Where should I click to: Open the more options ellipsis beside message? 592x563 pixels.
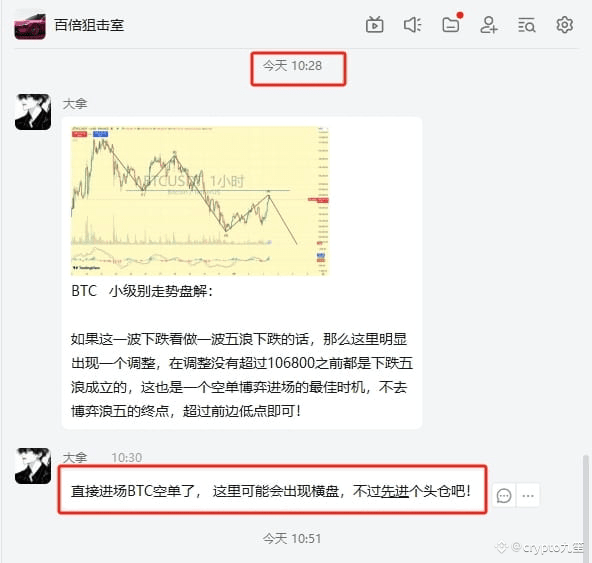(528, 496)
